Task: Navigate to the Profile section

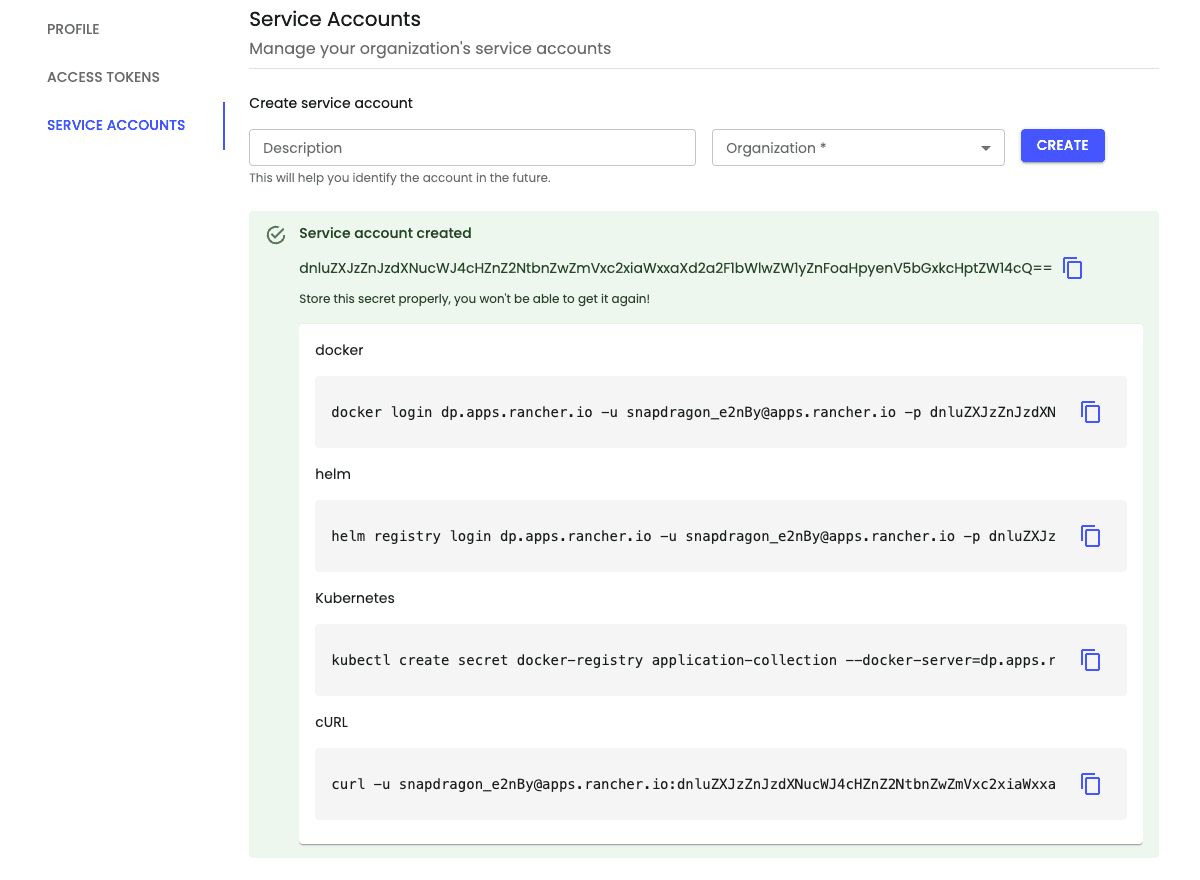Action: click(x=73, y=29)
